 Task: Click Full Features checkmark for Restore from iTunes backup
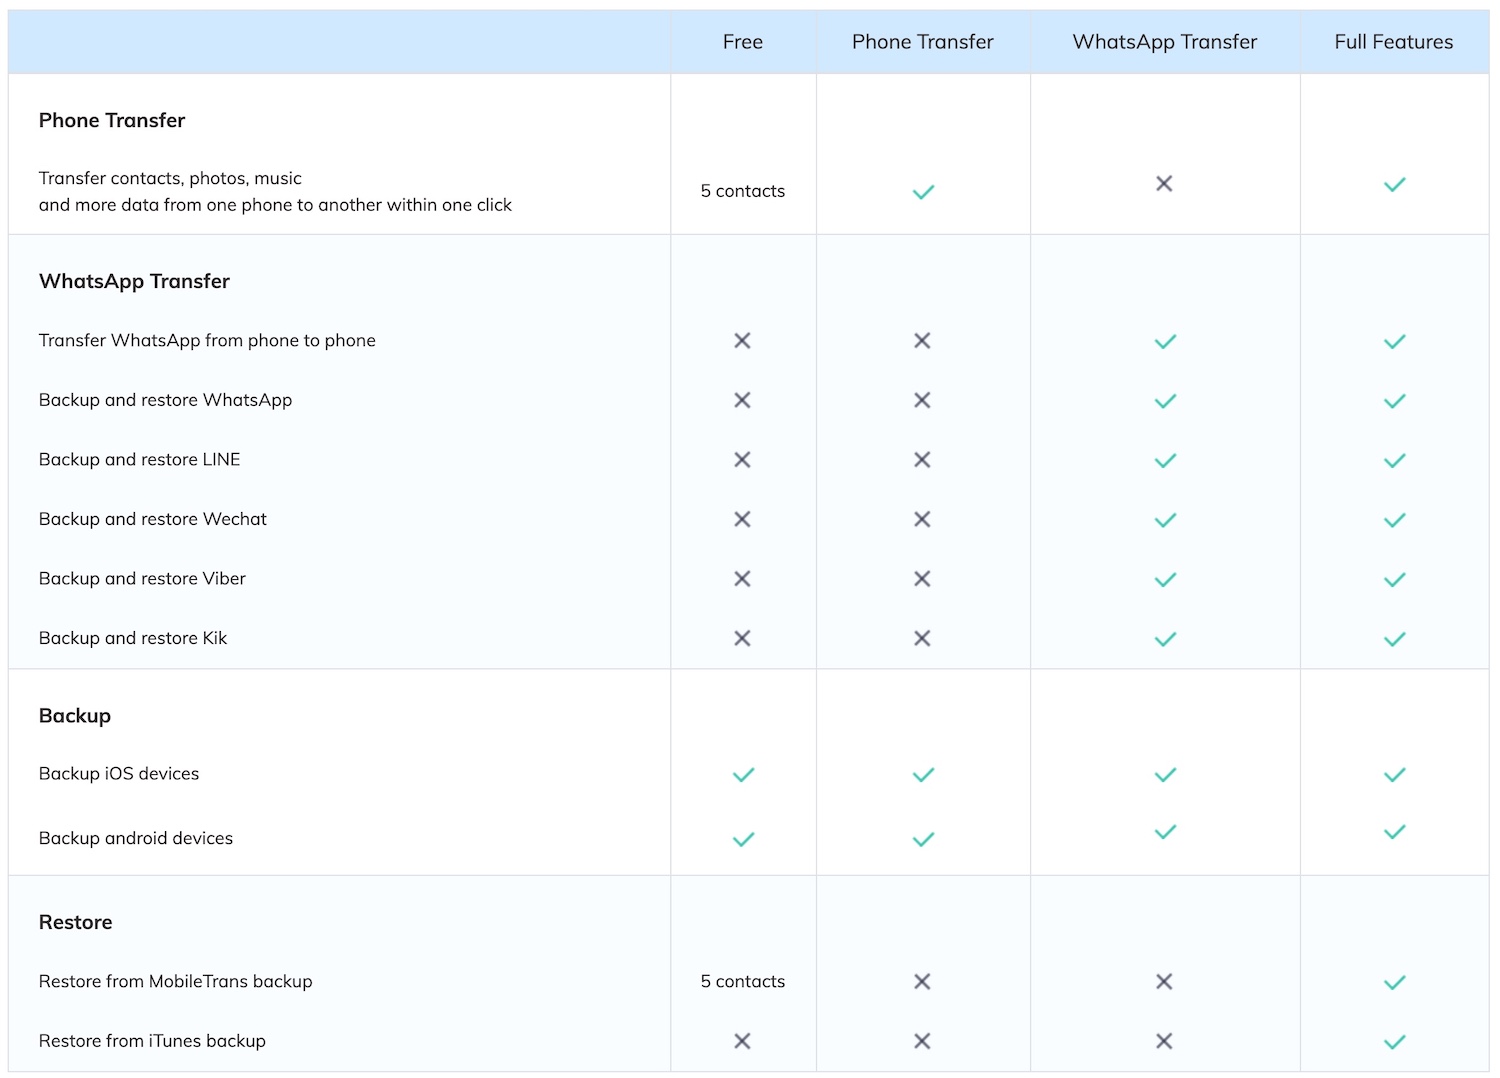point(1394,1042)
